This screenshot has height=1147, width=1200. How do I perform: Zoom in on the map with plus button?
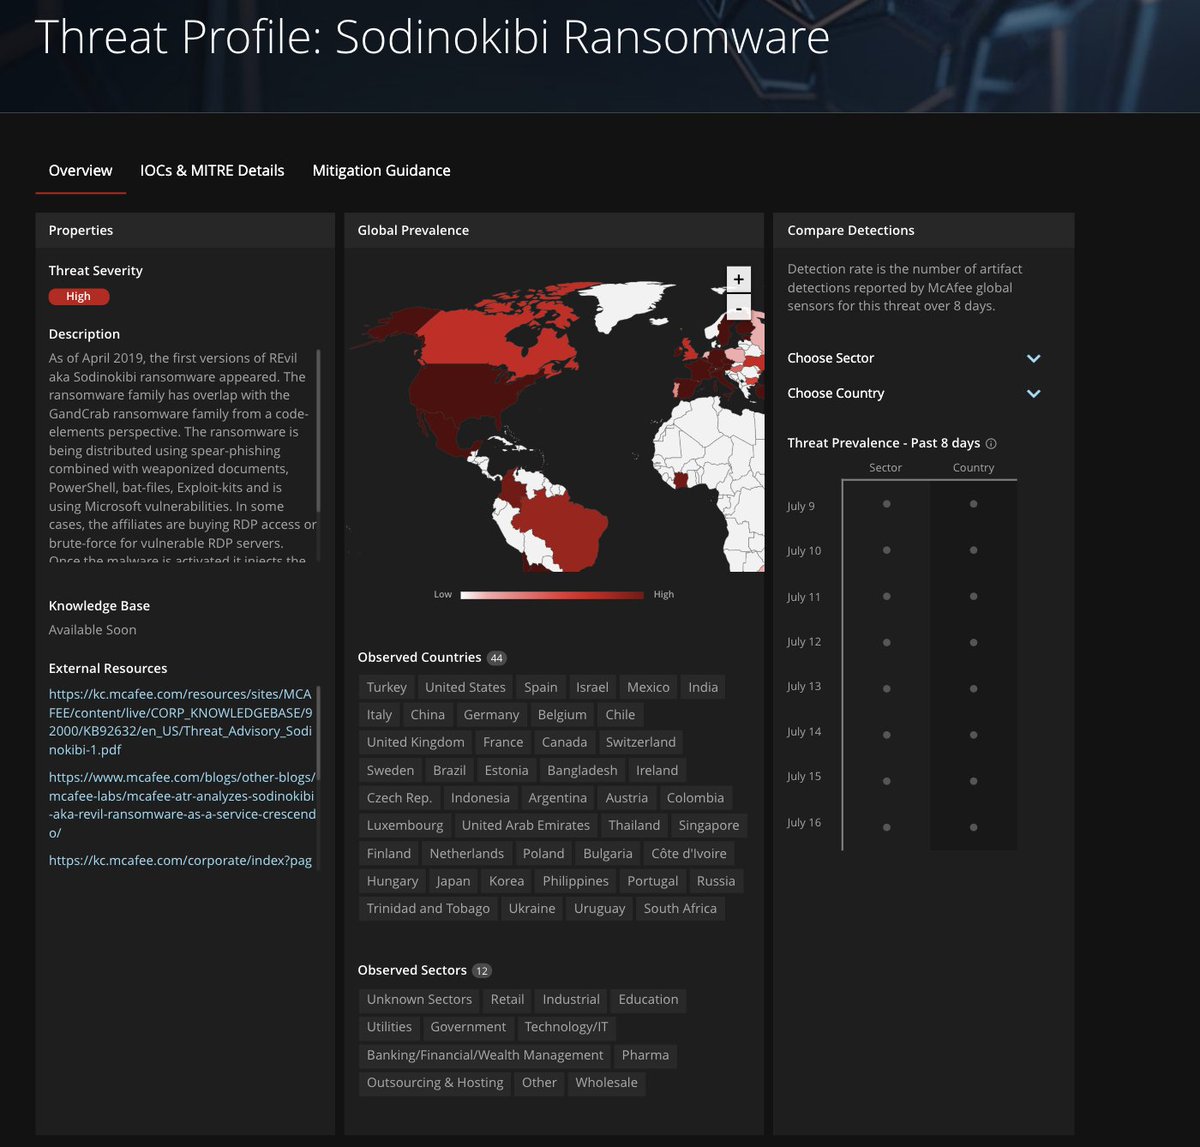tap(738, 279)
